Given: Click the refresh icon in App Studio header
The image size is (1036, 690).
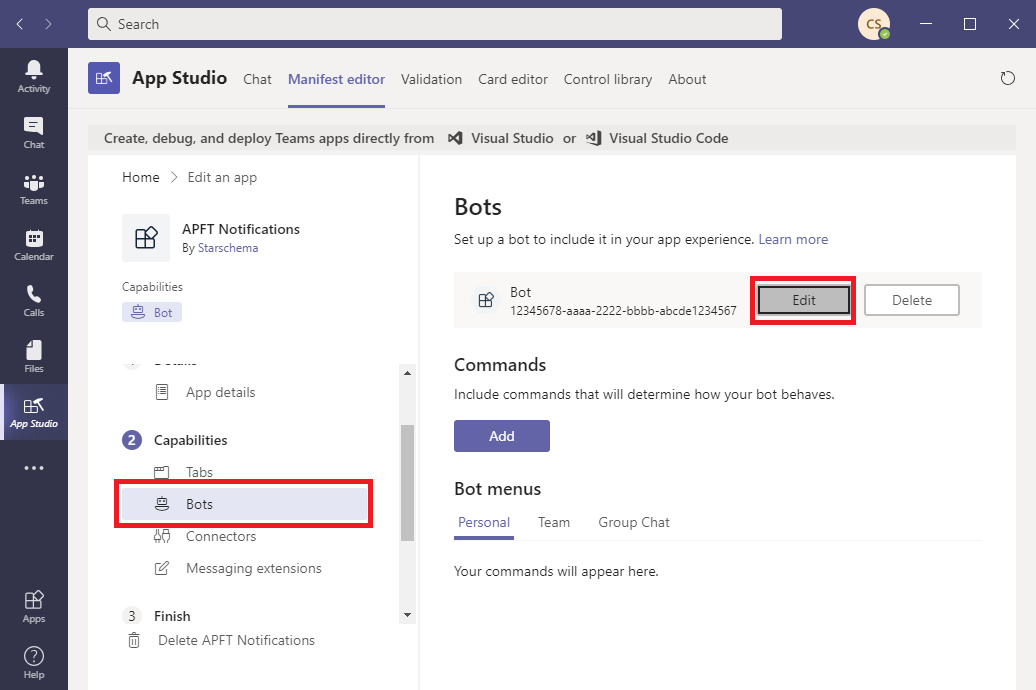Looking at the screenshot, I should click(x=1007, y=79).
